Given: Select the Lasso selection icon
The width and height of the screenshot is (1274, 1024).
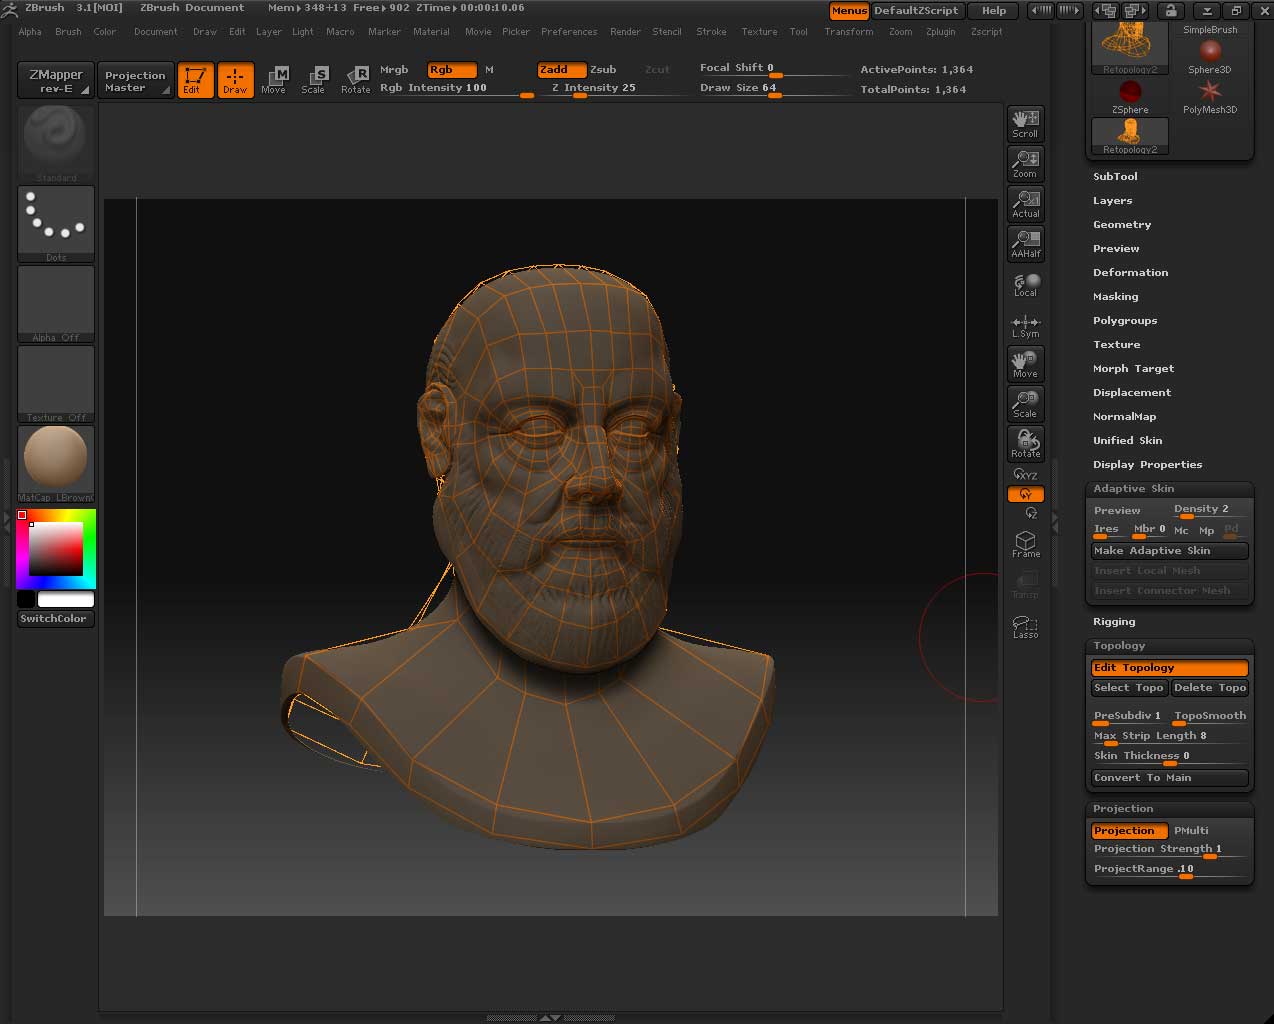Looking at the screenshot, I should coord(1025,625).
